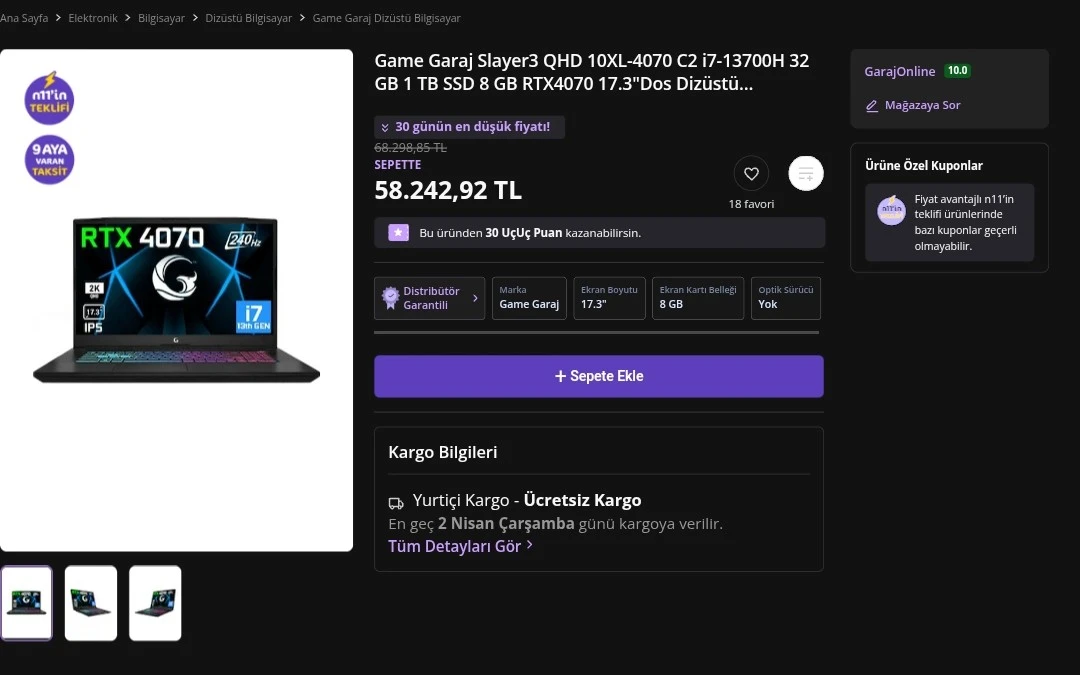Click the Ekran Boyutu 17.3" attribute box
The width and height of the screenshot is (1080, 675).
pos(609,298)
